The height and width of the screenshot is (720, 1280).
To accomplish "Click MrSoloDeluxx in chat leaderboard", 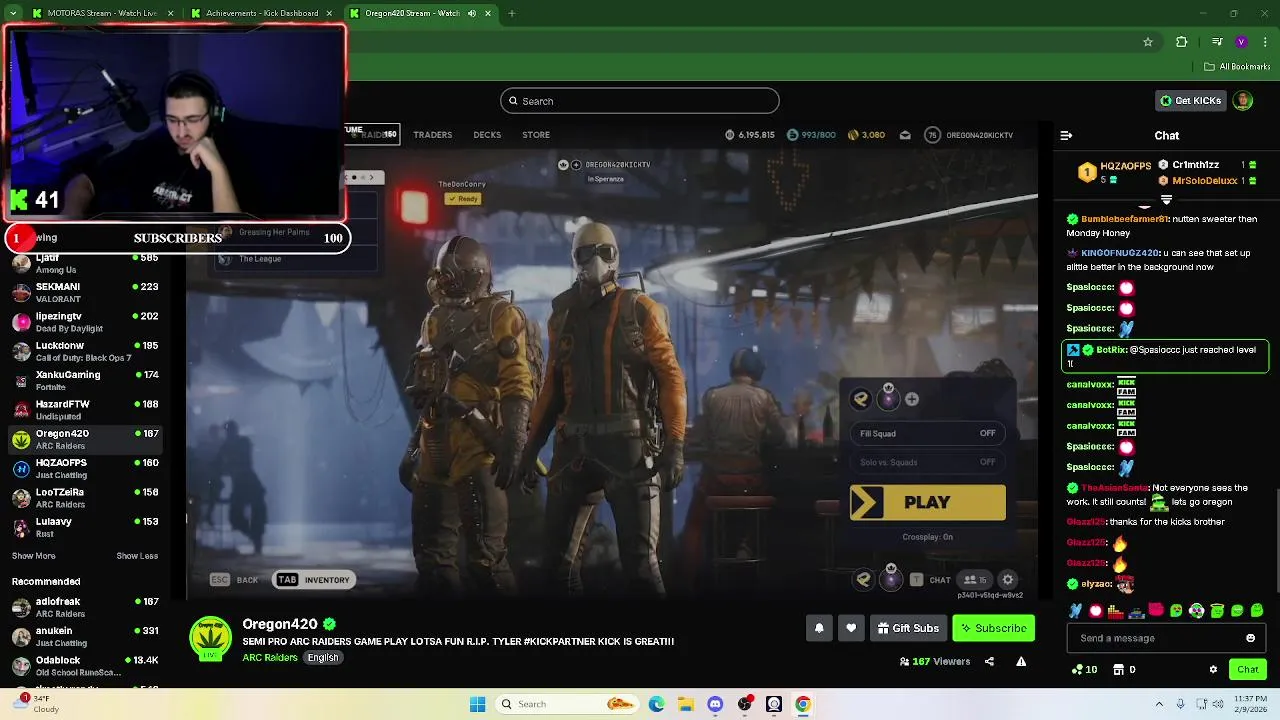I will click(x=1205, y=181).
